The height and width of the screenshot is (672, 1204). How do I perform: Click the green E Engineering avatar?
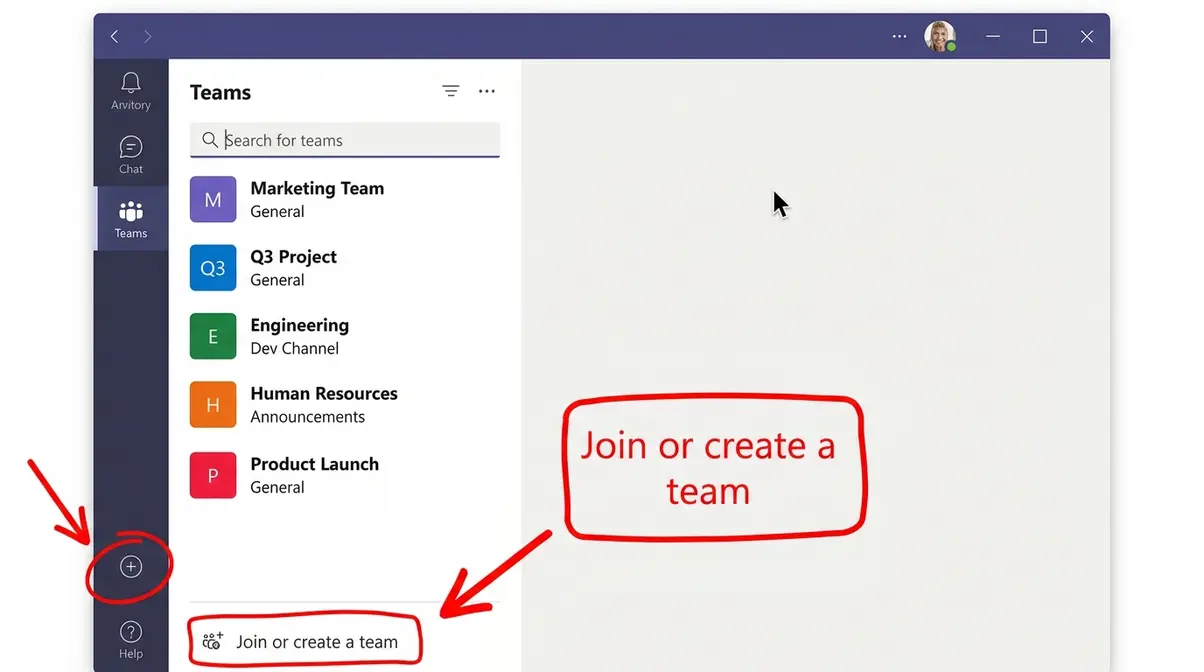pos(213,336)
